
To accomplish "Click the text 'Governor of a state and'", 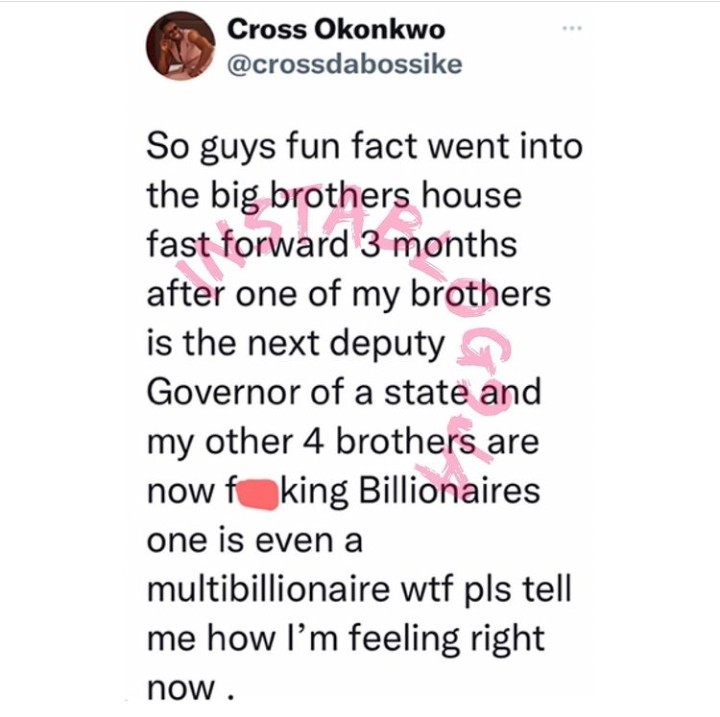I will (x=344, y=393).
